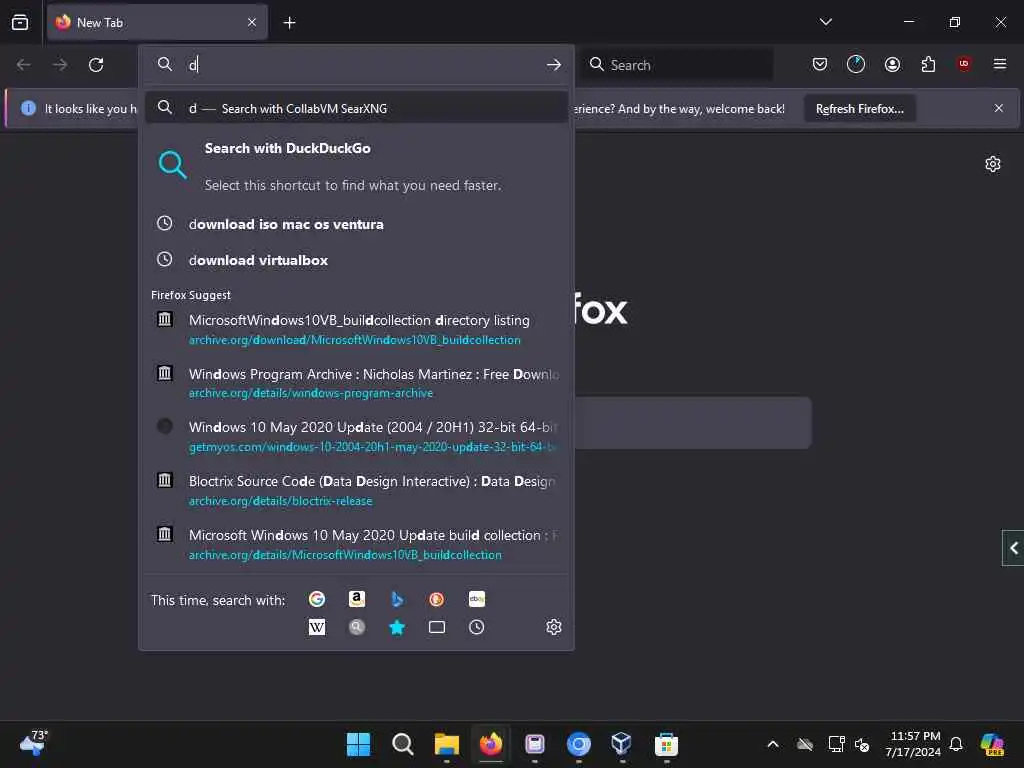Viewport: 1024px width, 768px height.
Task: Open Microsoft Windows 10 May 2020 build collection
Action: coord(356,544)
